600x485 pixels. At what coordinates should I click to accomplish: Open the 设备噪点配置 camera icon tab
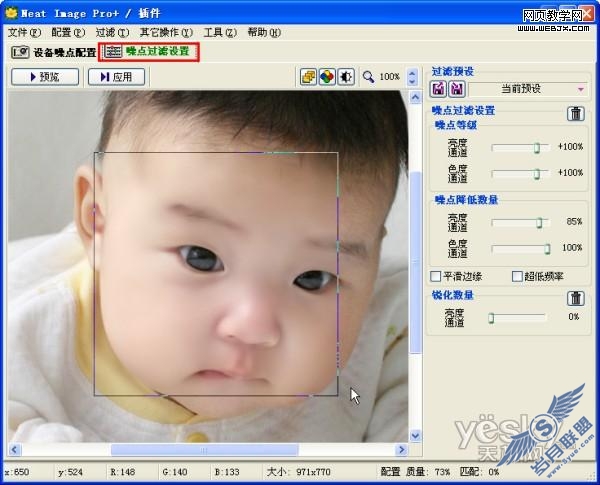point(20,52)
